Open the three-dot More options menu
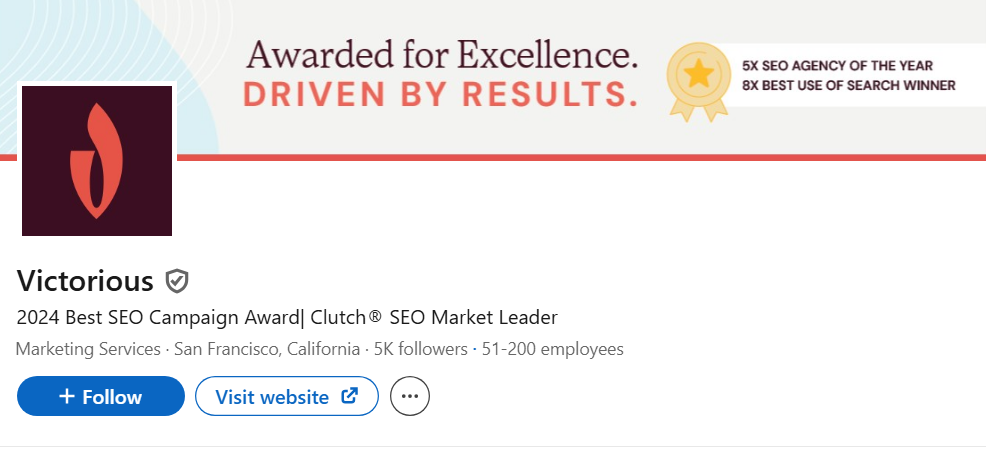Viewport: 986px width, 462px height. [409, 396]
